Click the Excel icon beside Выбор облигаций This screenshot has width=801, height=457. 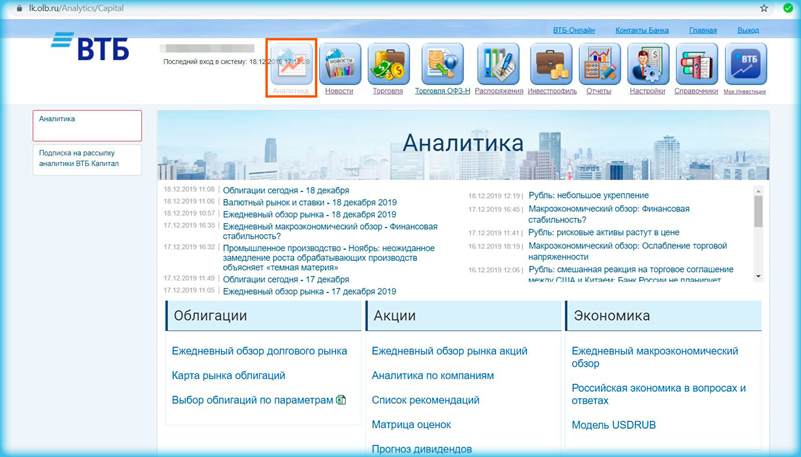tap(341, 400)
